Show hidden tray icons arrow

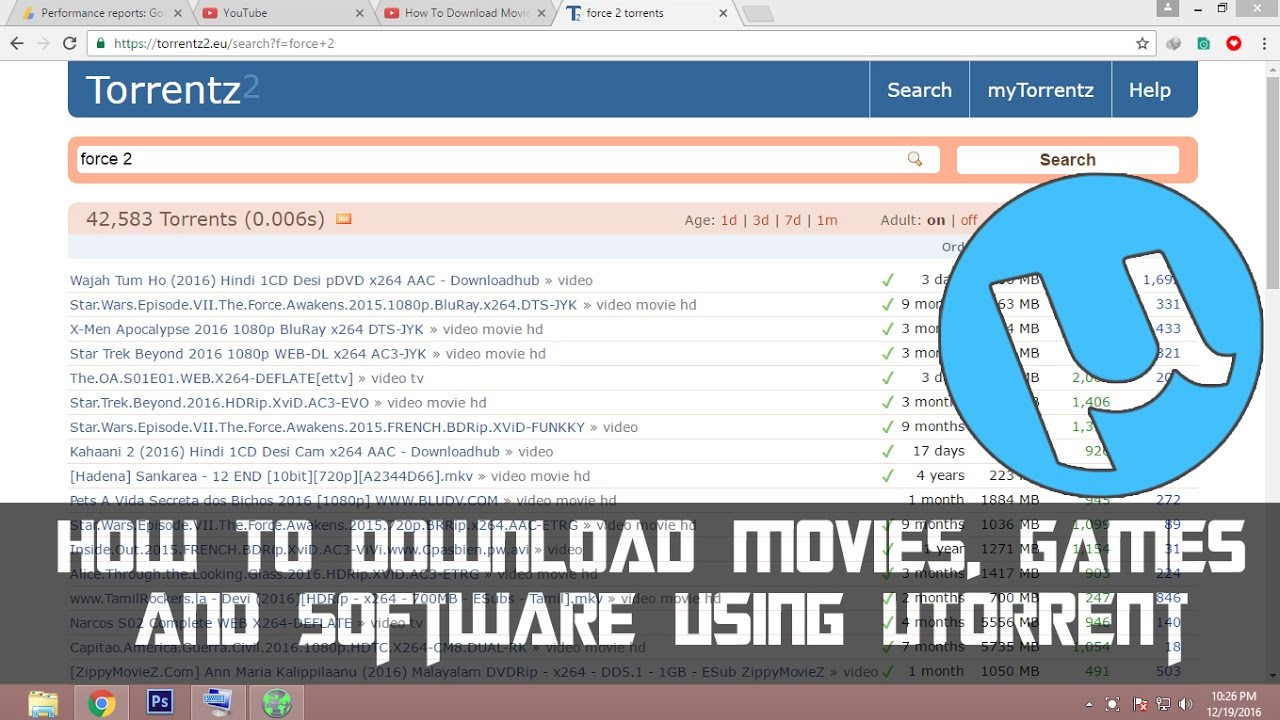coord(1089,704)
